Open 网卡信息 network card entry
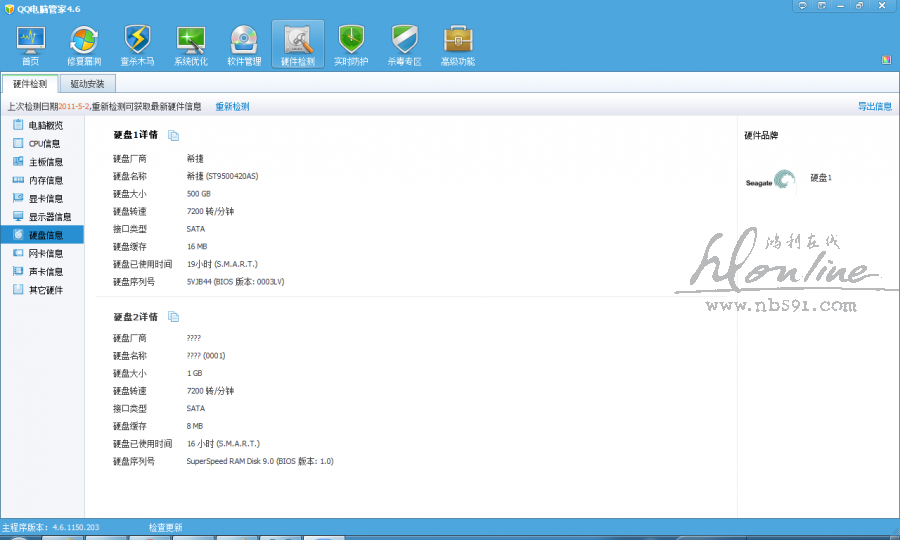This screenshot has width=900, height=540. (45, 253)
